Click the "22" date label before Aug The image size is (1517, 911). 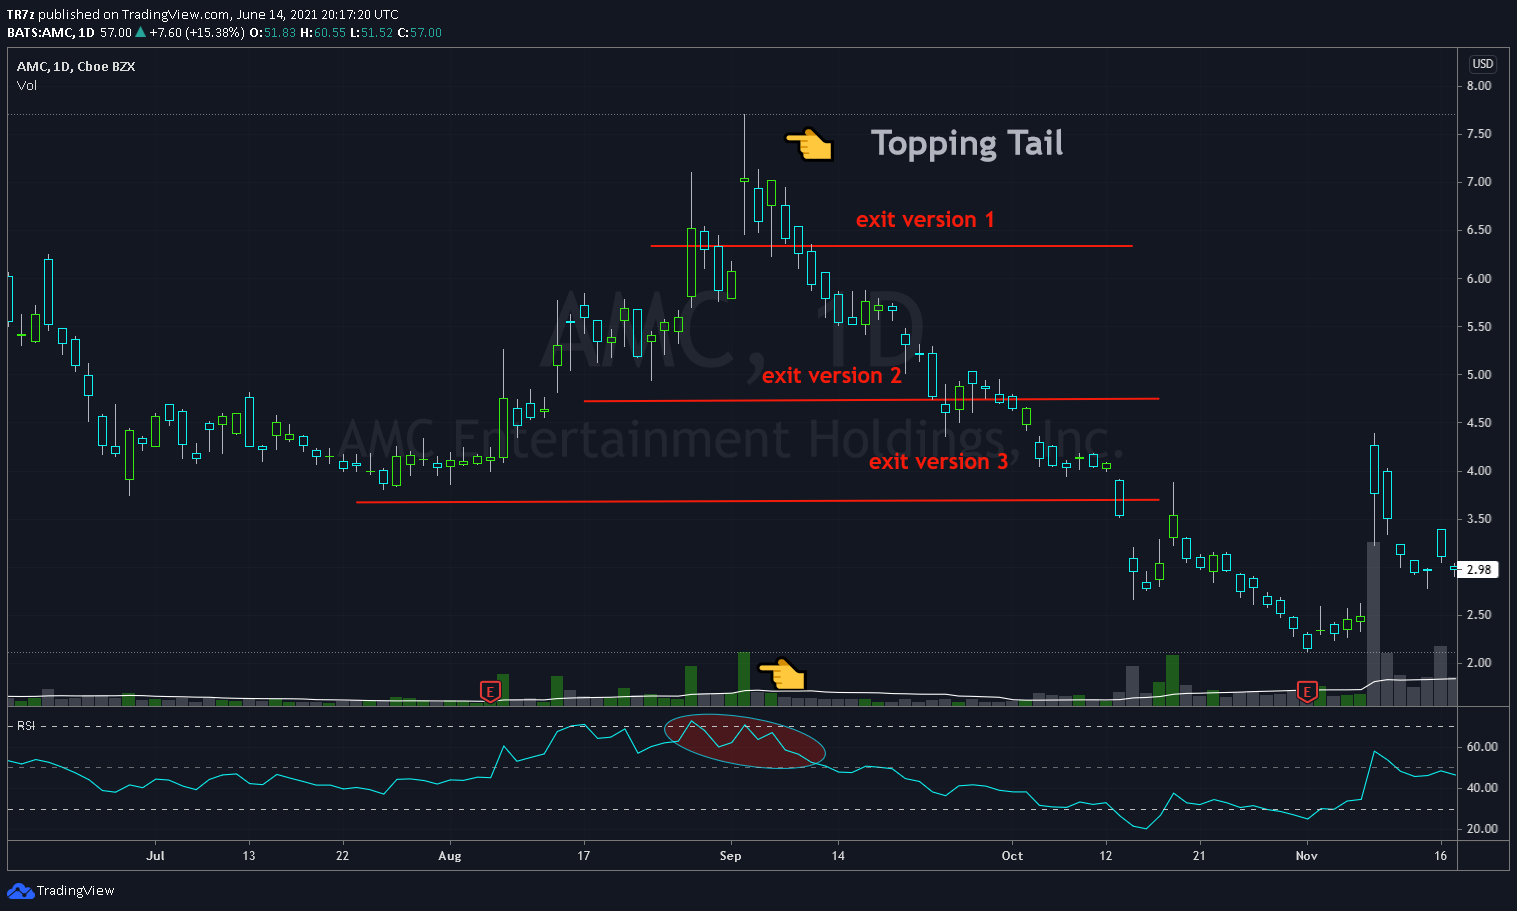pos(342,856)
